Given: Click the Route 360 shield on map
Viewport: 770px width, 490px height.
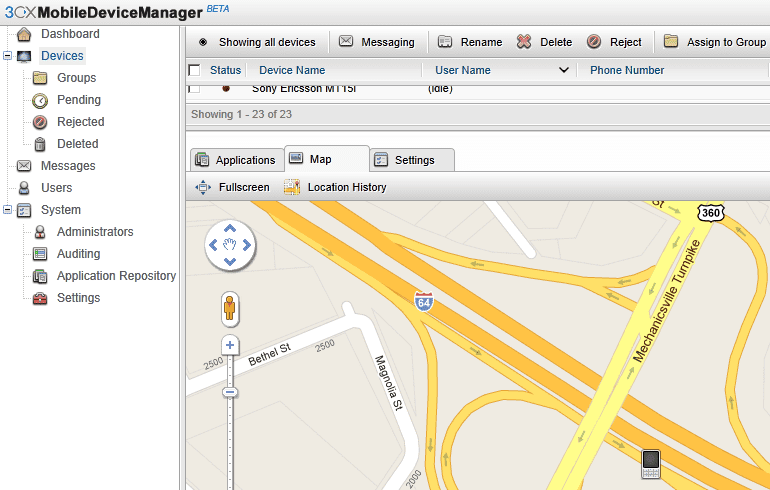Looking at the screenshot, I should [711, 213].
